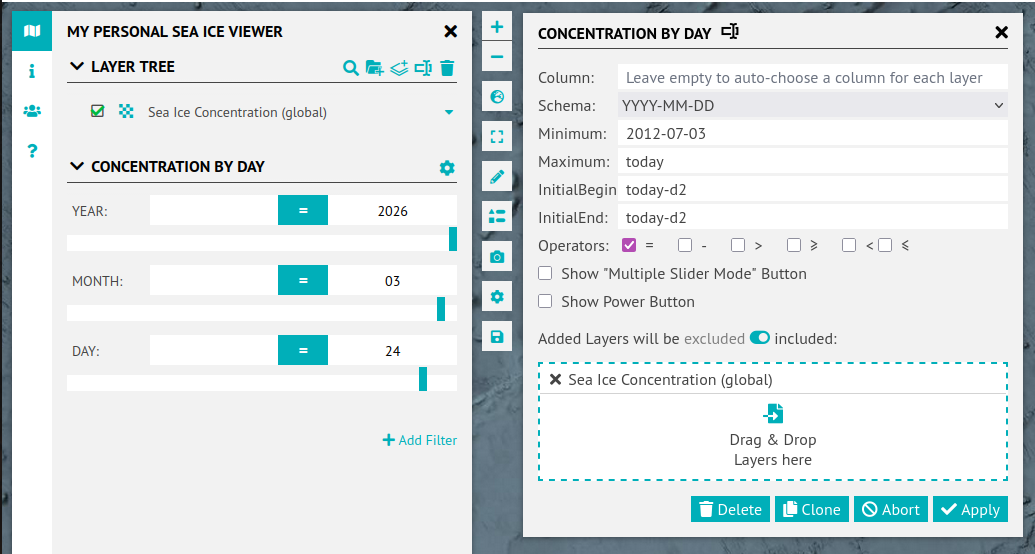Click the camera screenshot map button

point(497,256)
